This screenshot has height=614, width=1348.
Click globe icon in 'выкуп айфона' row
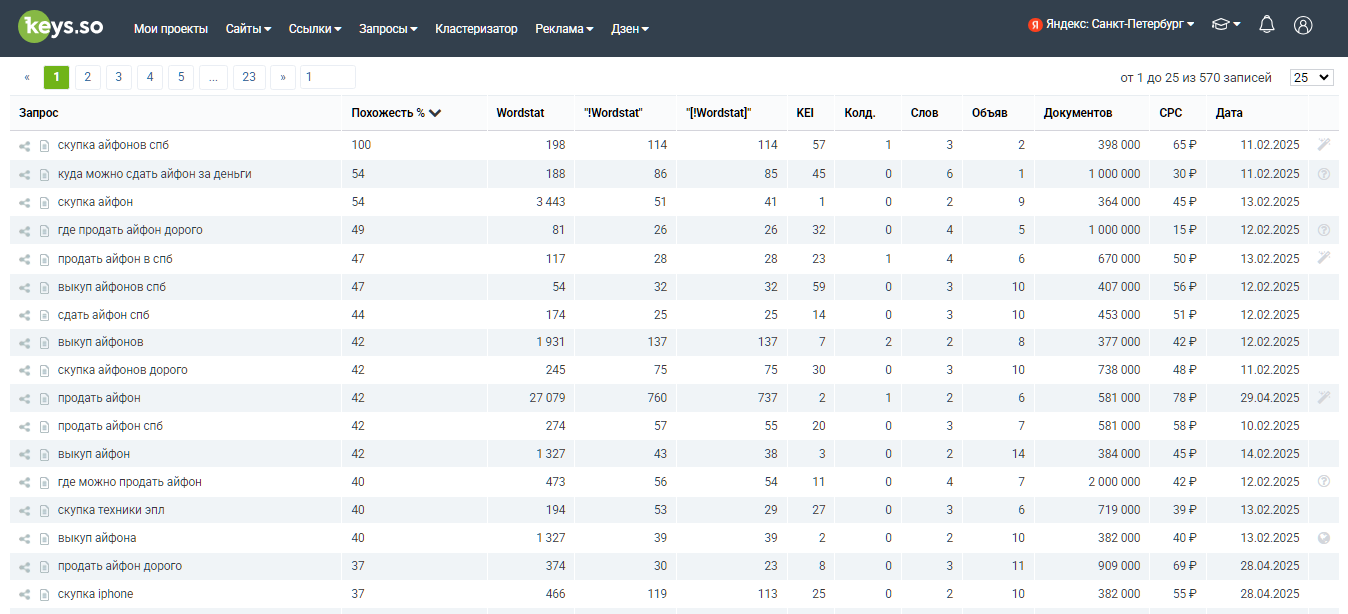point(1324,538)
